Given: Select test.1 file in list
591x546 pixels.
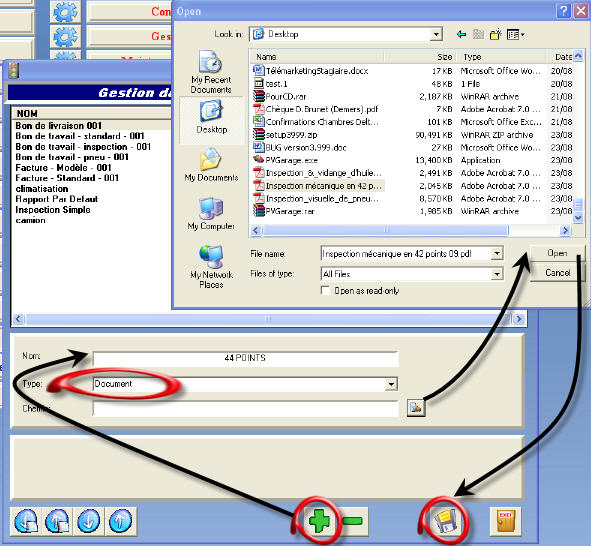Looking at the screenshot, I should [x=271, y=84].
